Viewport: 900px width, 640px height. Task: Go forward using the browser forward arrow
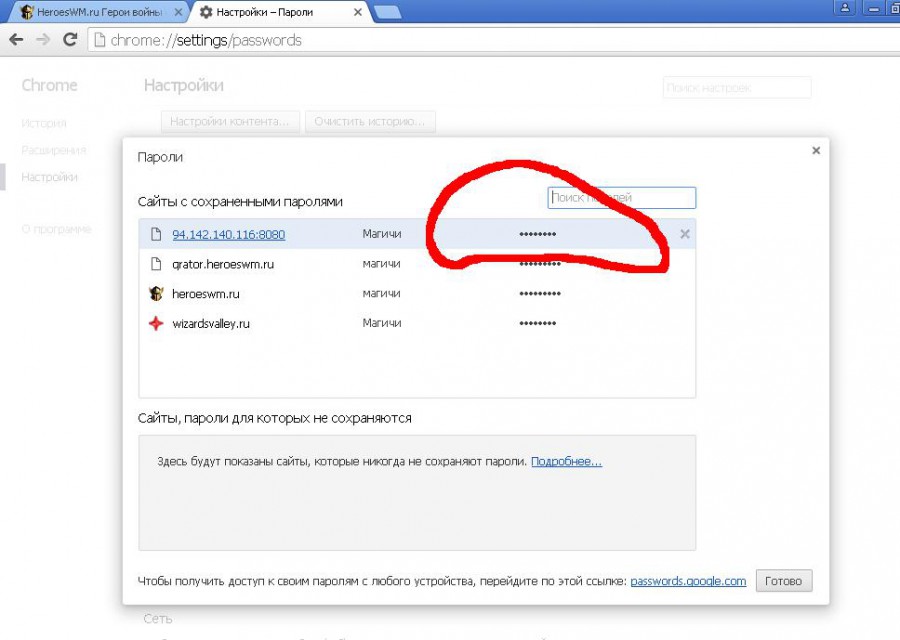point(43,40)
